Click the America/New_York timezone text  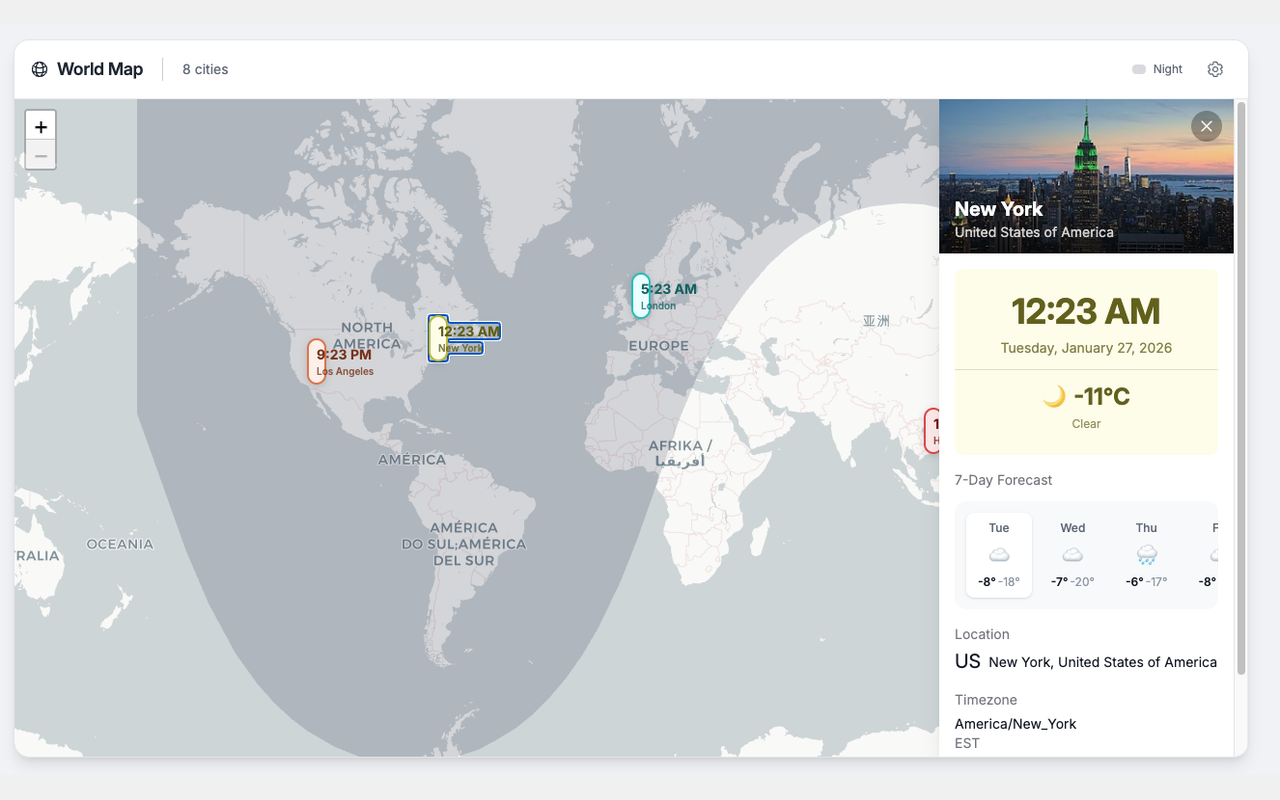click(1015, 723)
